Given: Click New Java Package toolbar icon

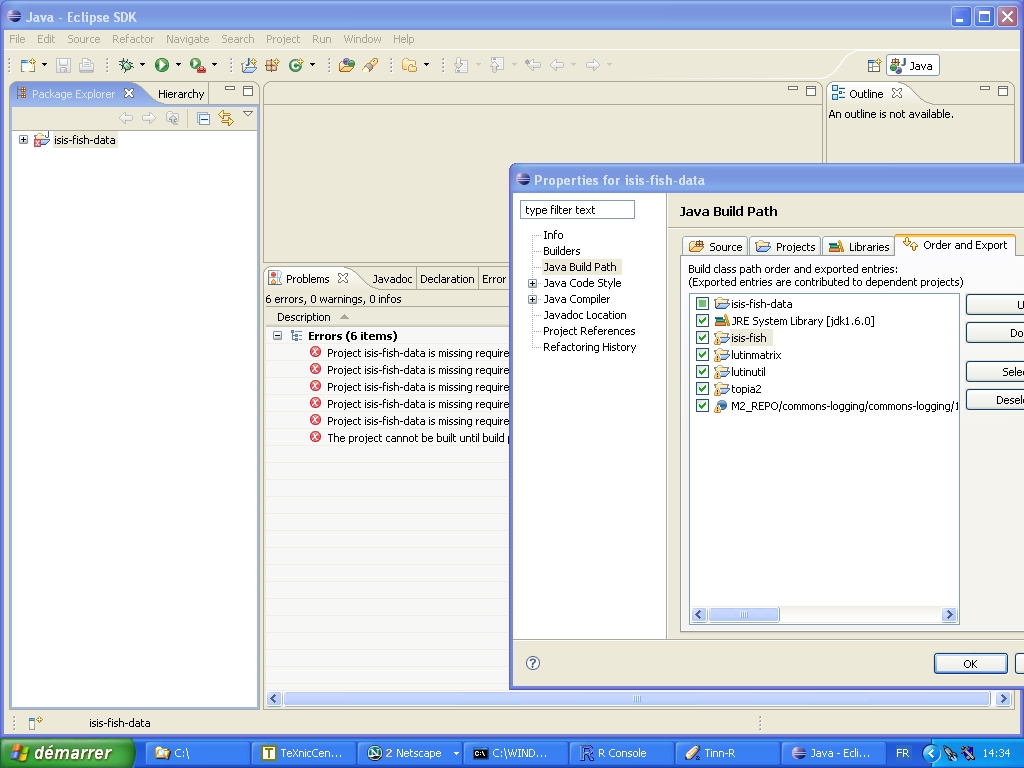Looking at the screenshot, I should [x=272, y=65].
